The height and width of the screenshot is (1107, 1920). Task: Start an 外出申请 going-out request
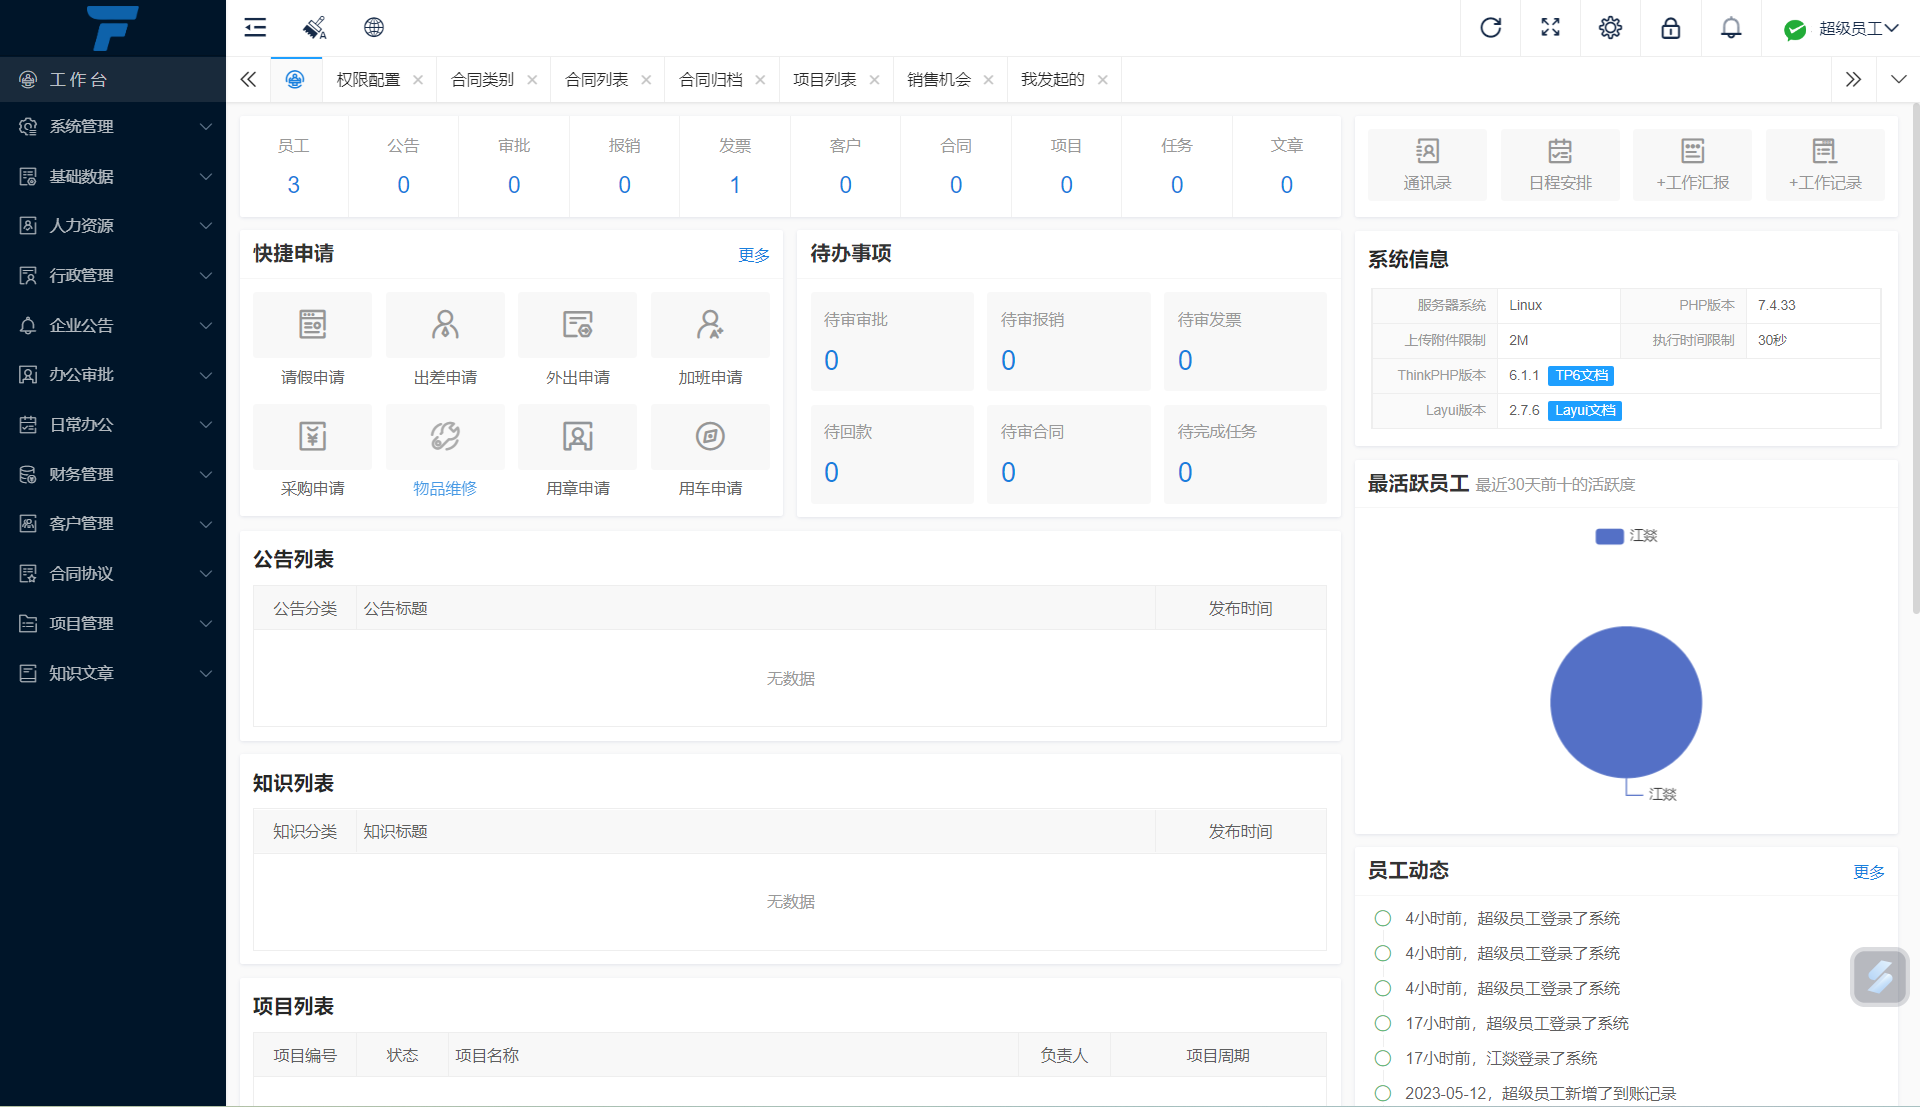click(x=578, y=341)
